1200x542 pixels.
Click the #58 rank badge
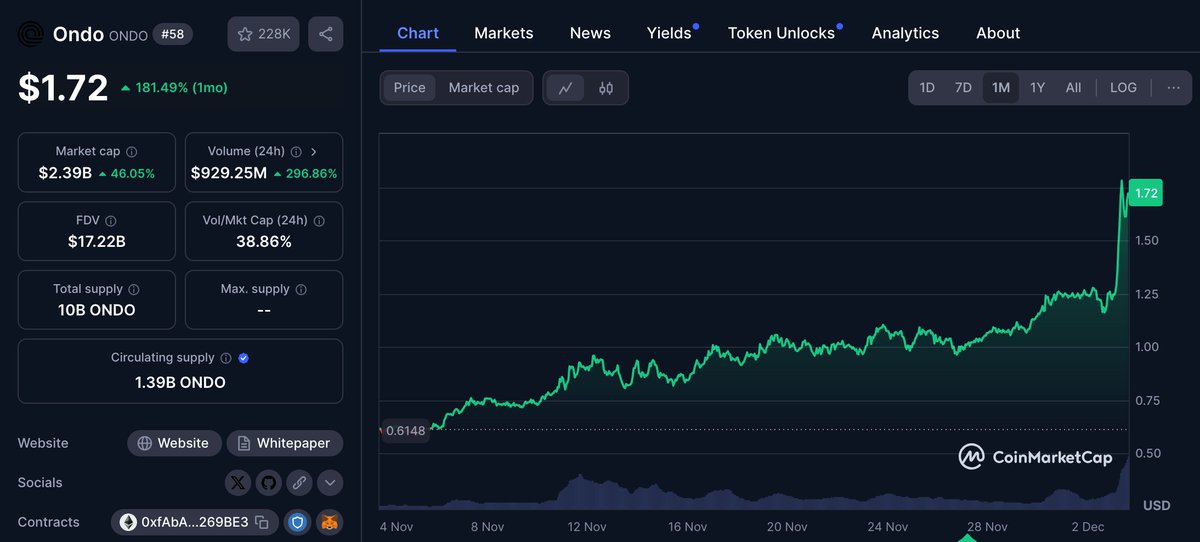pyautogui.click(x=173, y=34)
